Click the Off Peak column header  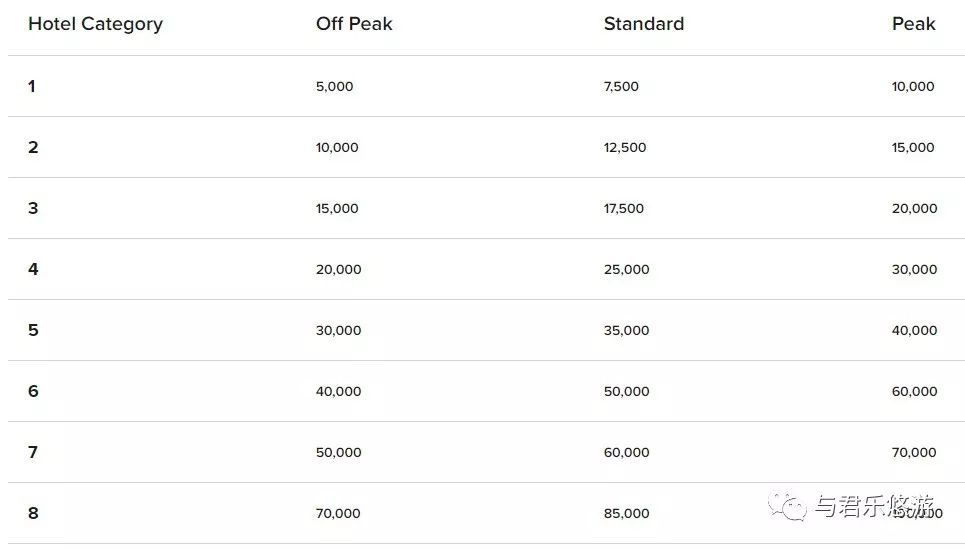tap(354, 23)
